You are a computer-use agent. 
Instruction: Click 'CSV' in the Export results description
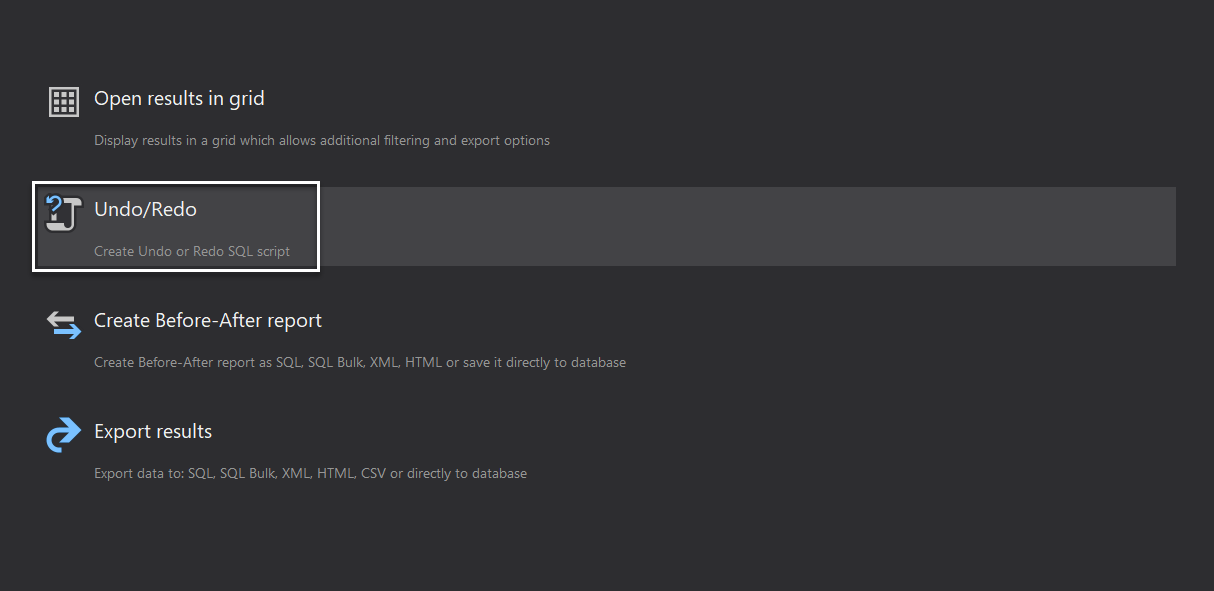pos(373,473)
